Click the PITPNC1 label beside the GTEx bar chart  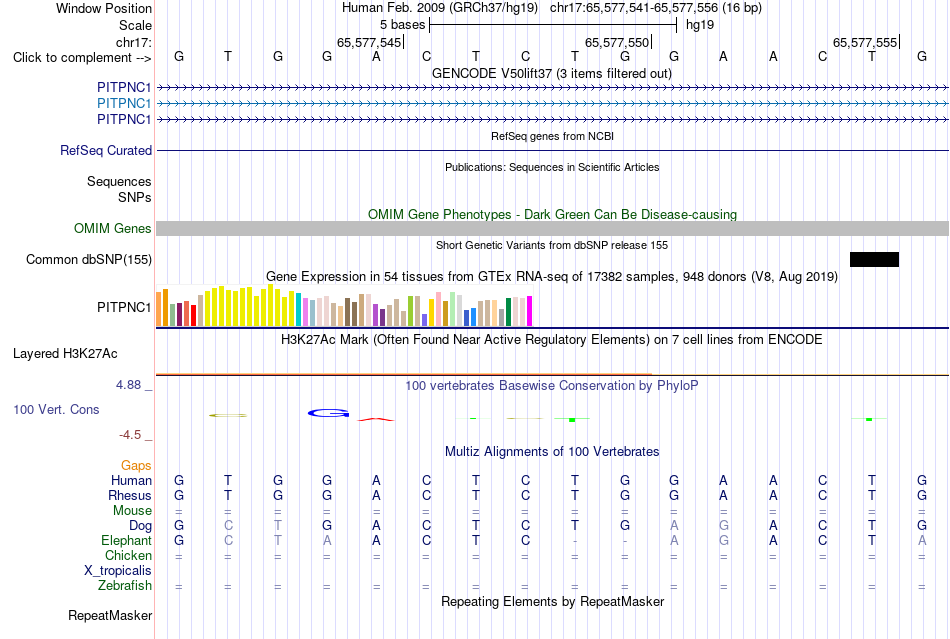click(124, 308)
